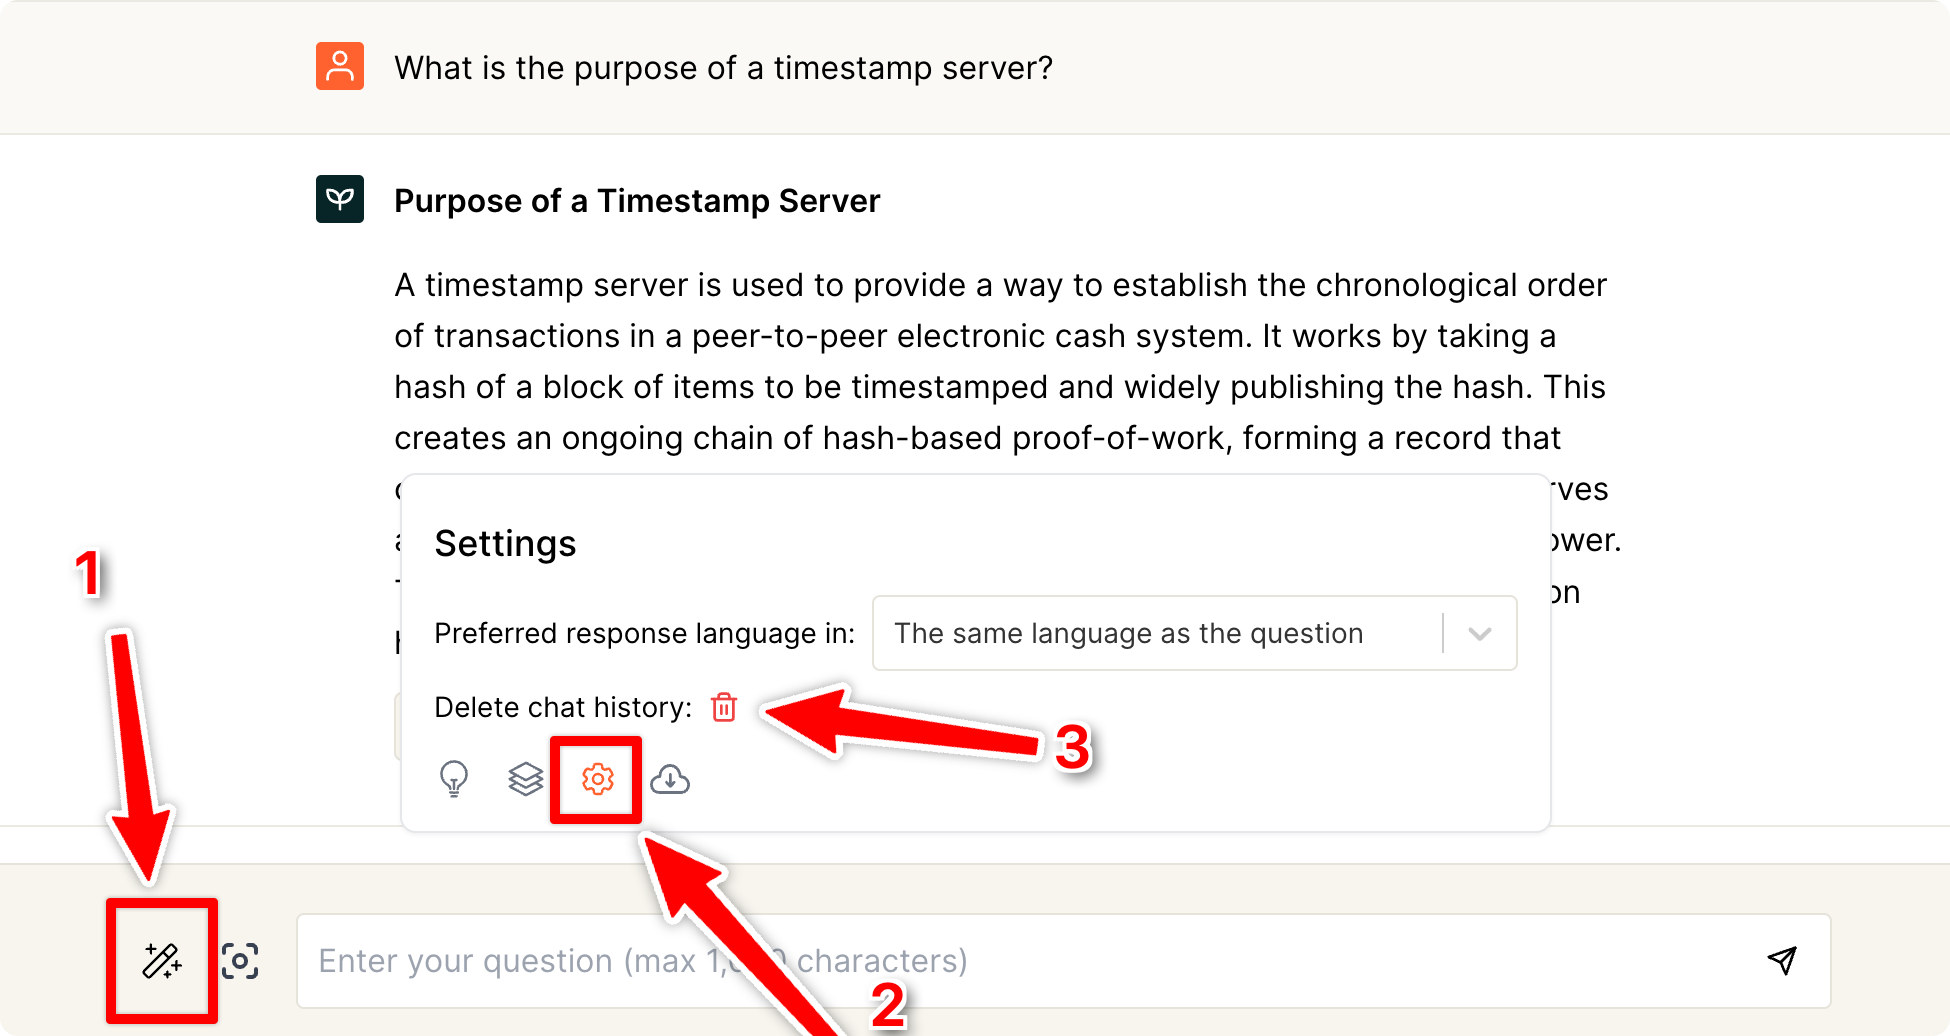The height and width of the screenshot is (1036, 1950).
Task: Click the chevron arrow of the language selector
Action: (1480, 633)
